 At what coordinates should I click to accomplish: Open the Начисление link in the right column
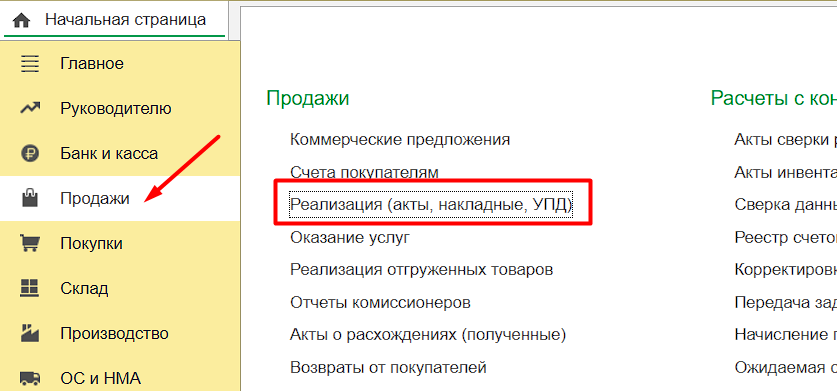786,335
